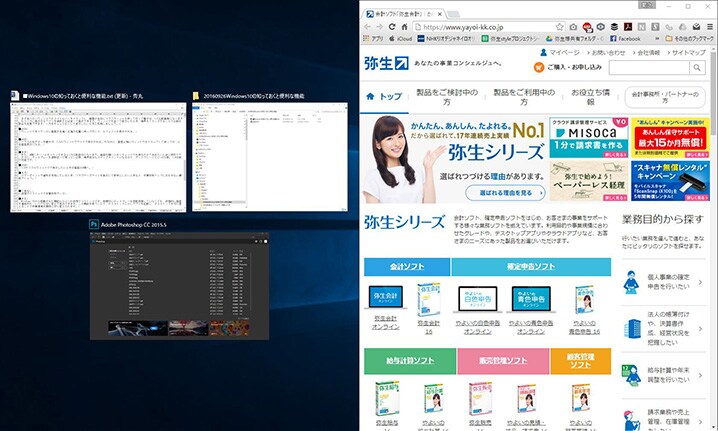Click the 会計ソフト category header
This screenshot has height=431, width=718.
[407, 267]
